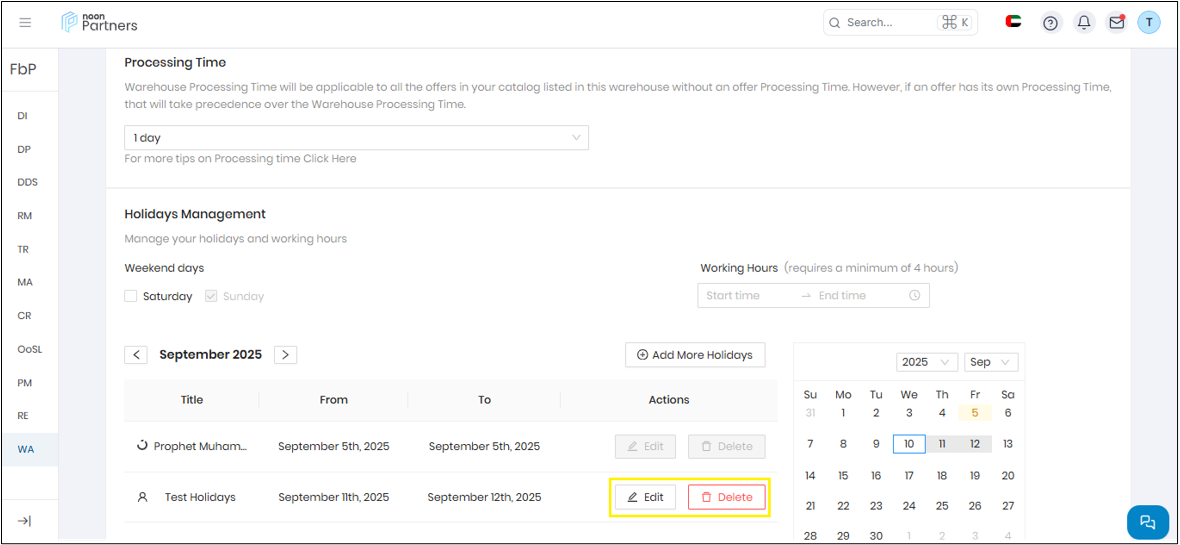Click the UAE flag country selector
1180x545 pixels.
[1013, 22]
